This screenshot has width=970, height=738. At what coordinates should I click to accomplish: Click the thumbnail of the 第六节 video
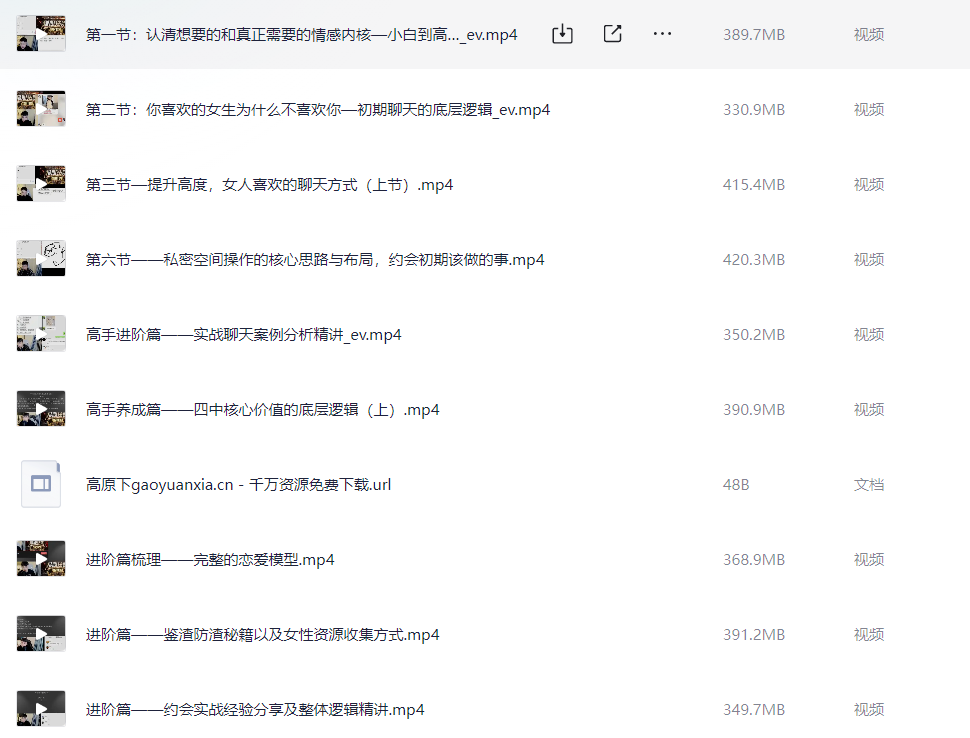[x=41, y=259]
